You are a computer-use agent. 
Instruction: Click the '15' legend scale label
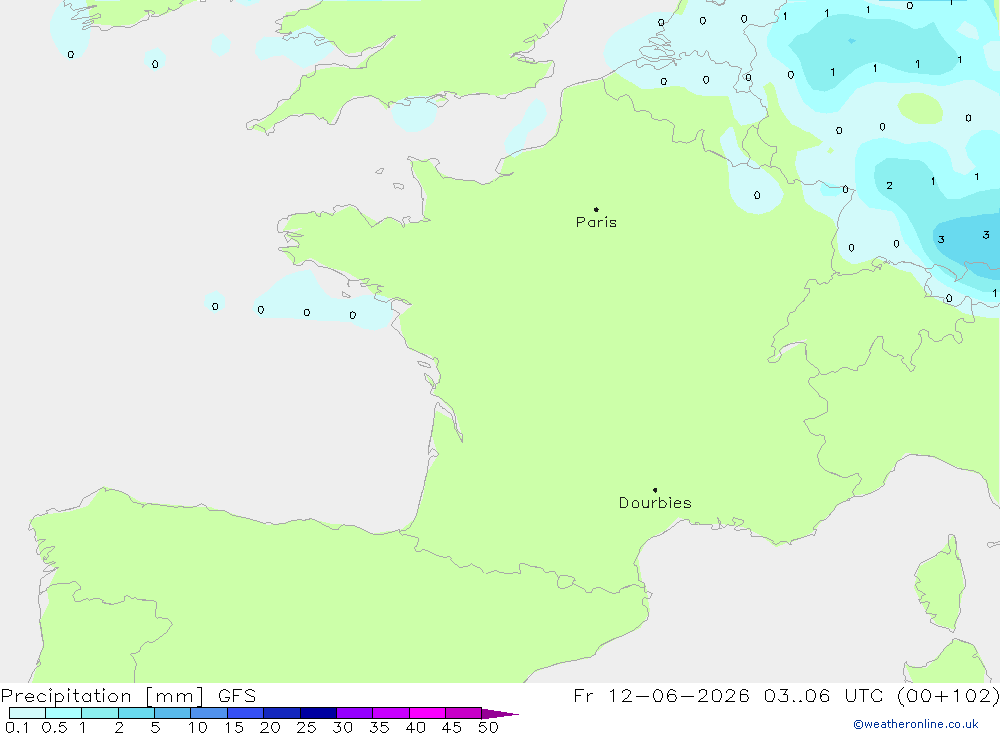click(x=234, y=727)
